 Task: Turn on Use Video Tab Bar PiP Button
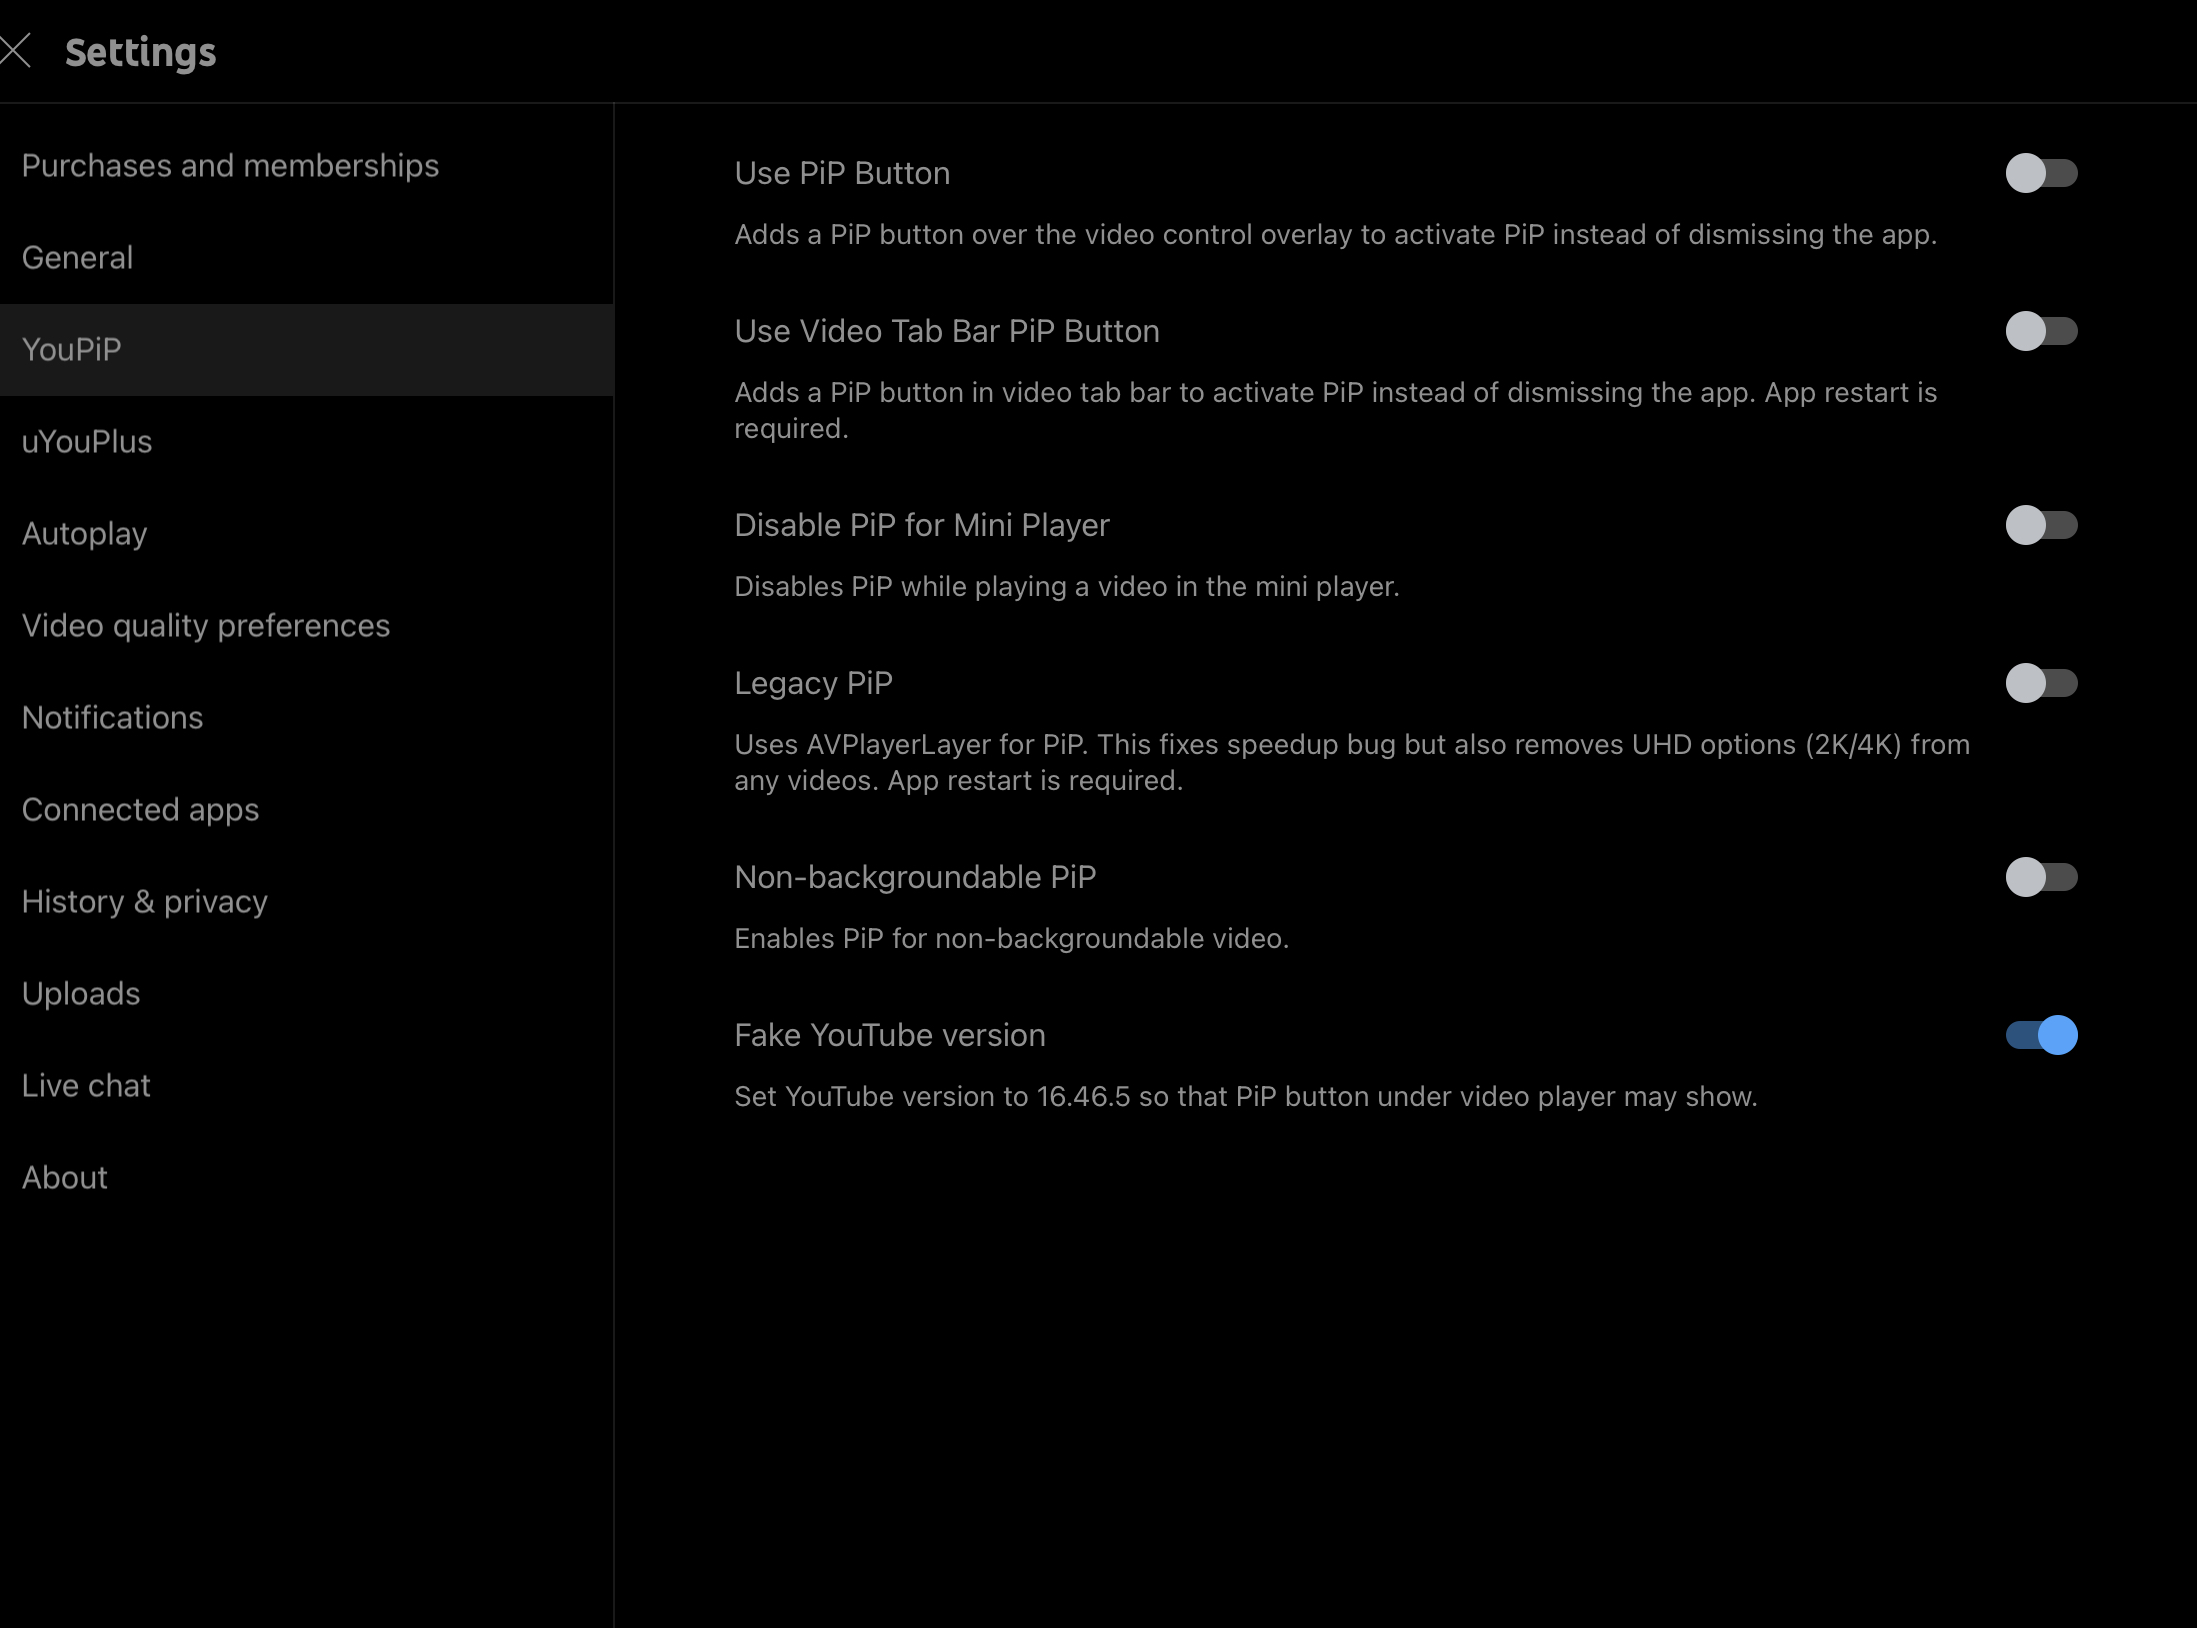pos(2042,332)
